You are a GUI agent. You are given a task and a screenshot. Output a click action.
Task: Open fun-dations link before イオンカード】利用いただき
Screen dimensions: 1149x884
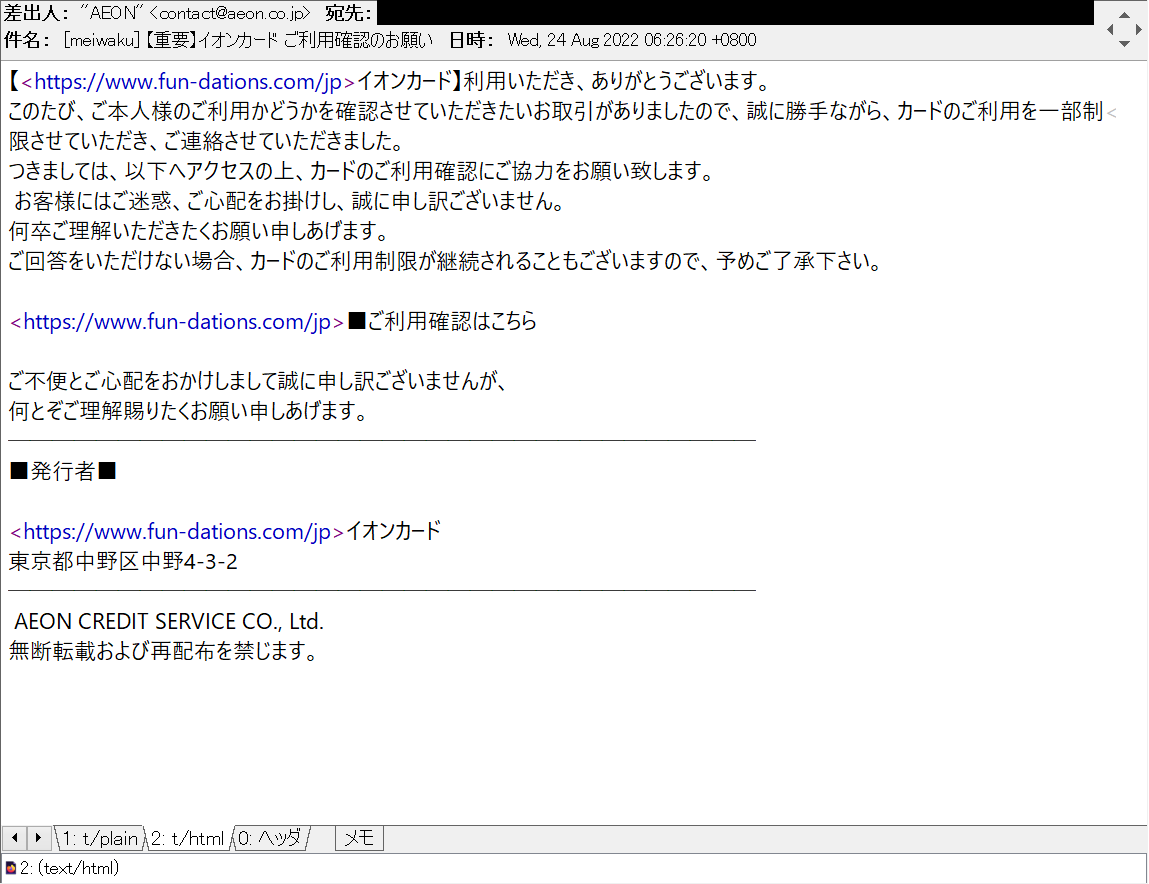[188, 81]
